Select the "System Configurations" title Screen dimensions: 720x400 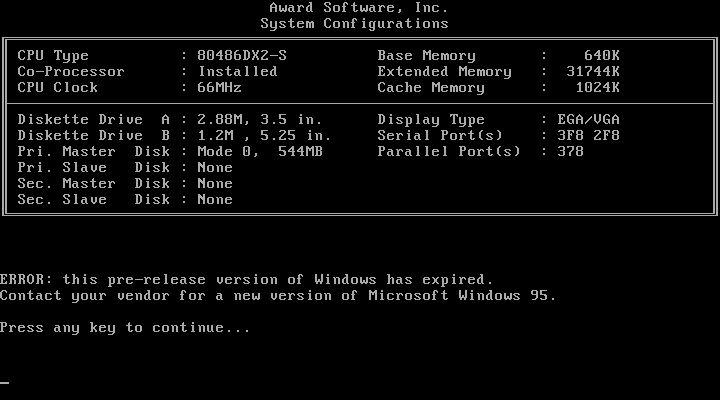355,23
